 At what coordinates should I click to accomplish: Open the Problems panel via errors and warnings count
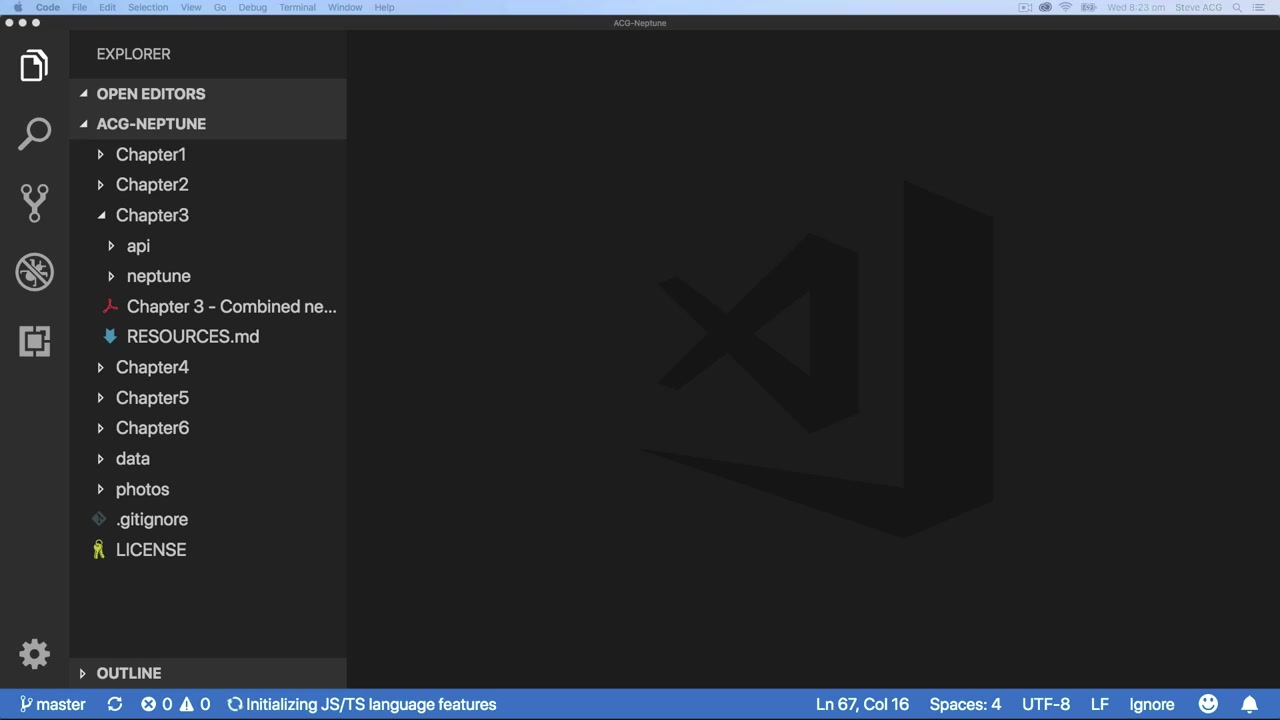(176, 704)
